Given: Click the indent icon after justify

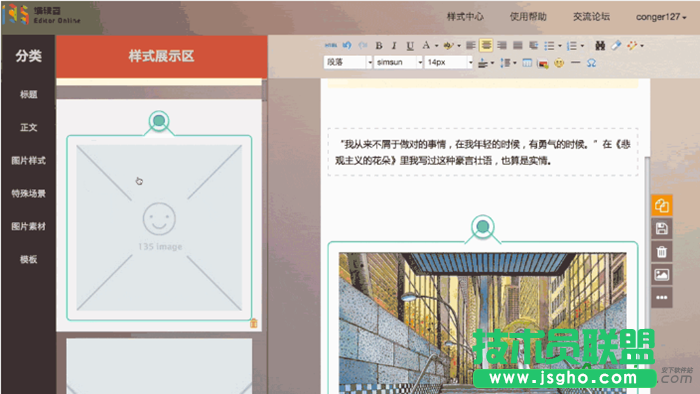Looking at the screenshot, I should (x=533, y=46).
